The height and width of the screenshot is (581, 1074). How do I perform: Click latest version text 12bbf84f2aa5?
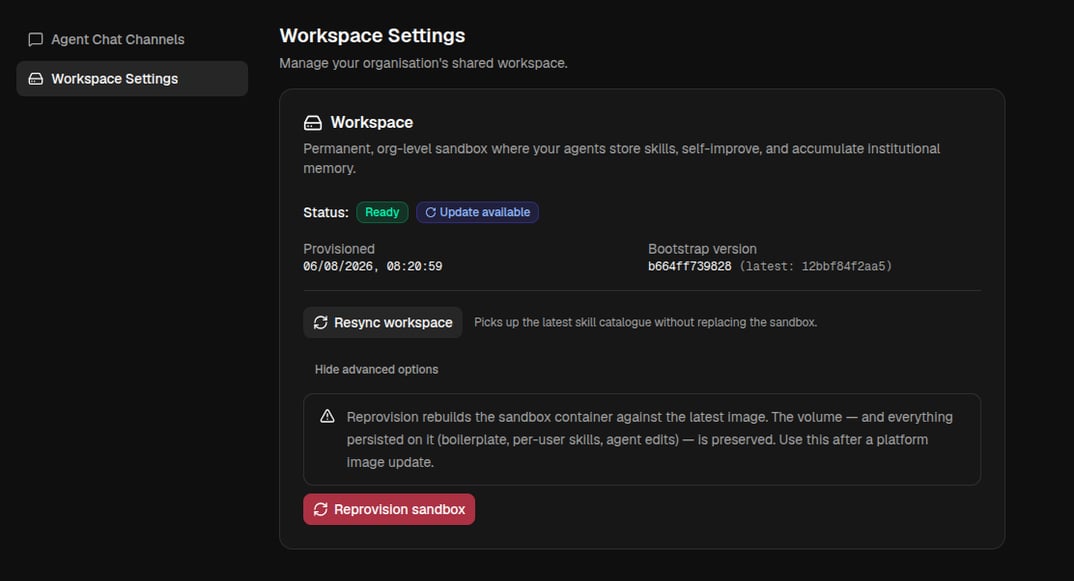point(843,267)
